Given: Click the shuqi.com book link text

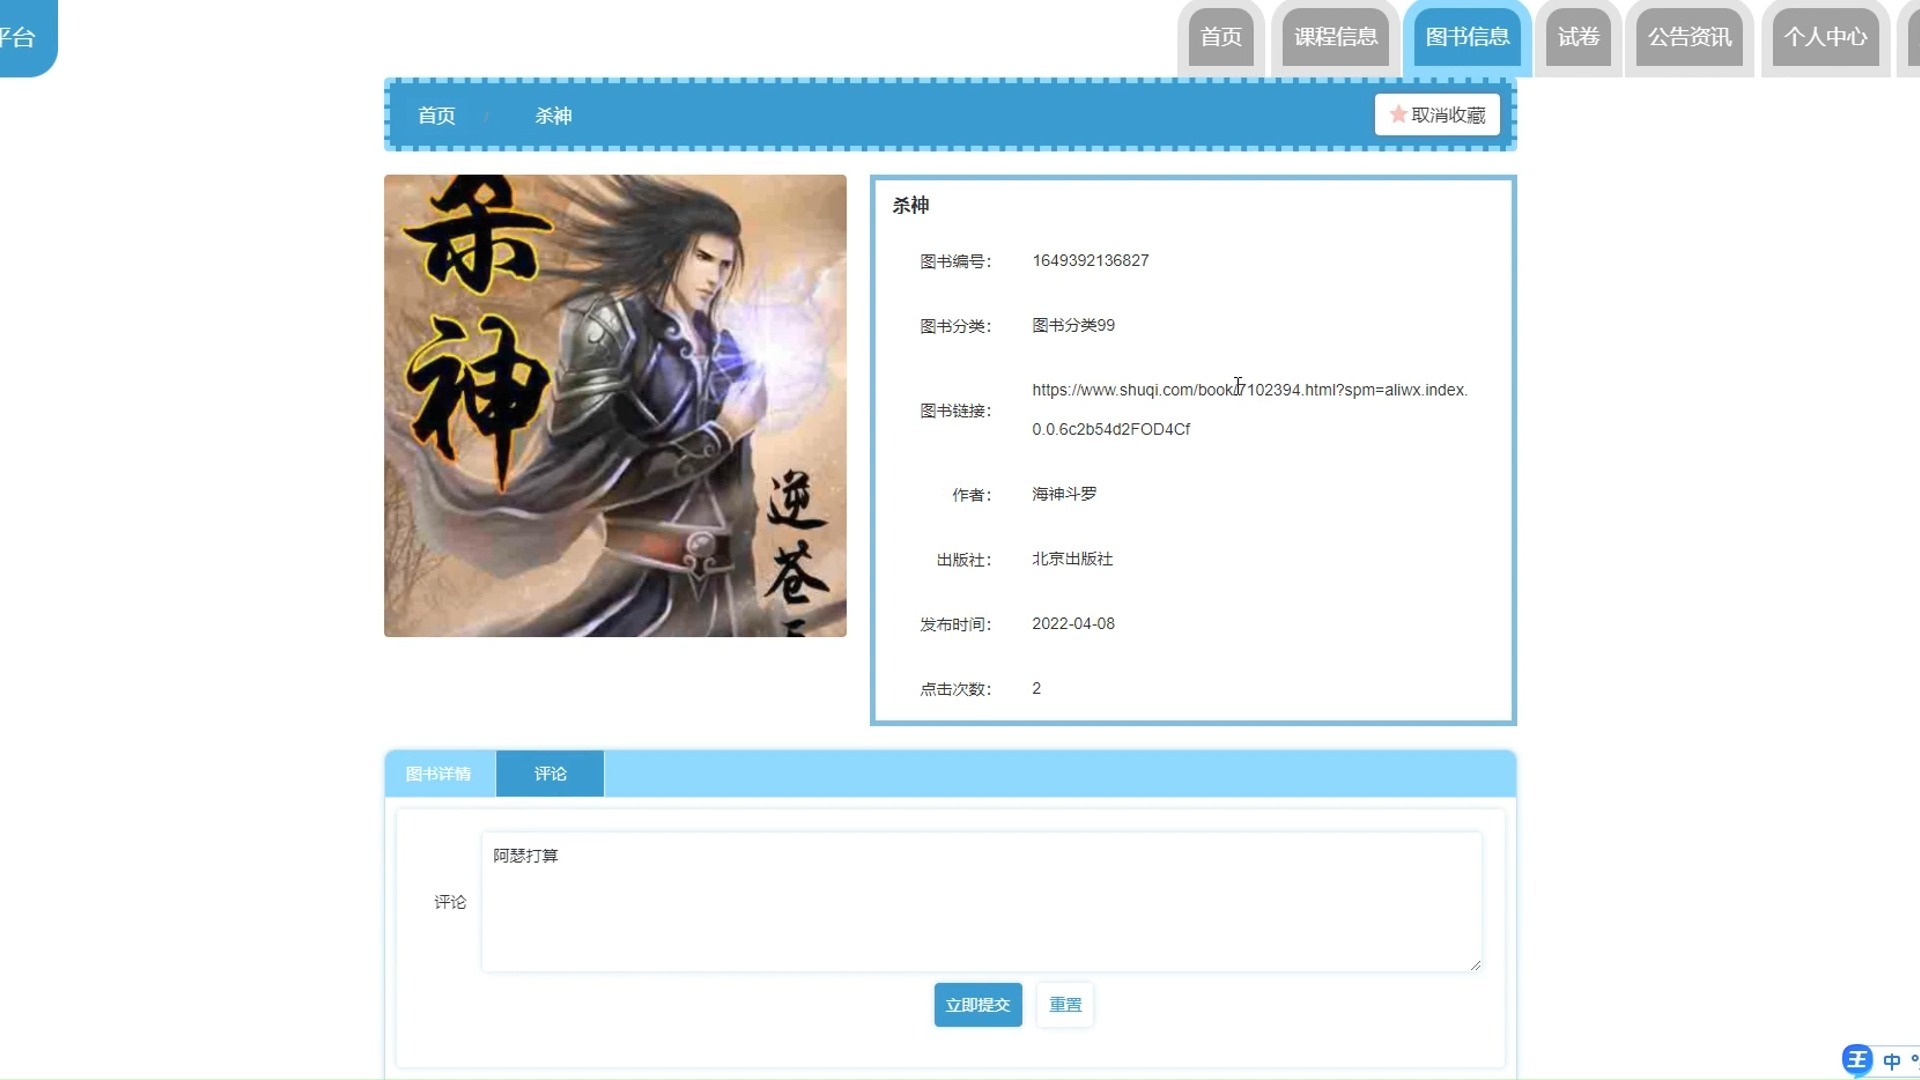Looking at the screenshot, I should pyautogui.click(x=1249, y=409).
